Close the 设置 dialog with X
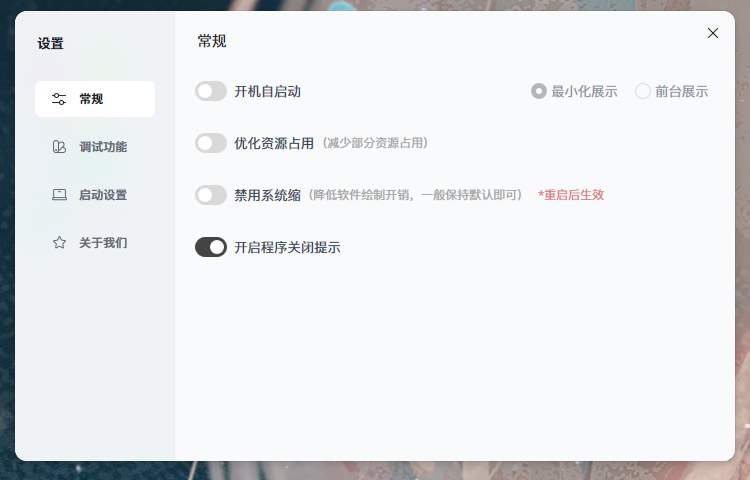The width and height of the screenshot is (750, 480). (713, 33)
